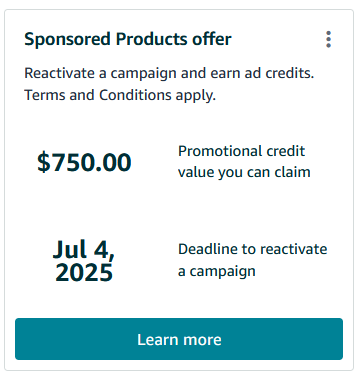Select the 'Promotional credit' label line
Image resolution: width=361 pixels, height=377 pixels.
(241, 151)
